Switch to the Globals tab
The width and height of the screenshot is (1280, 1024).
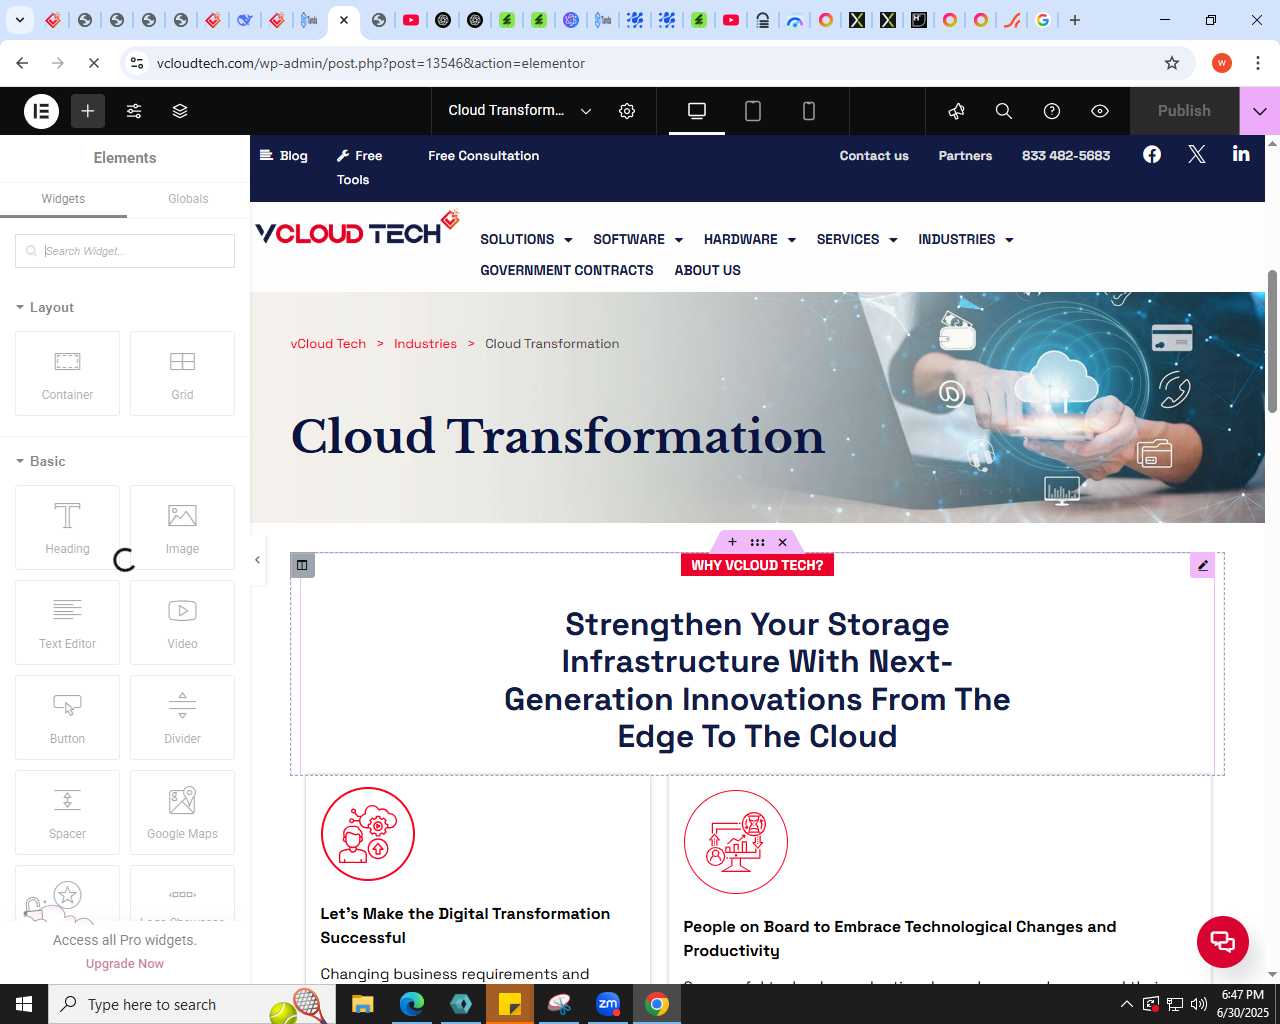click(188, 199)
